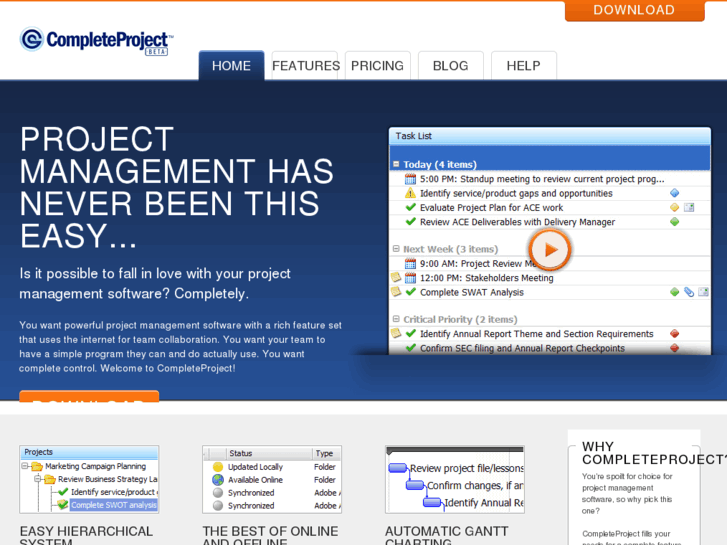The height and width of the screenshot is (545, 727).
Task: Collapse Marketing Campaign Planning folder in Projects thumbnail
Action: [x=25, y=466]
